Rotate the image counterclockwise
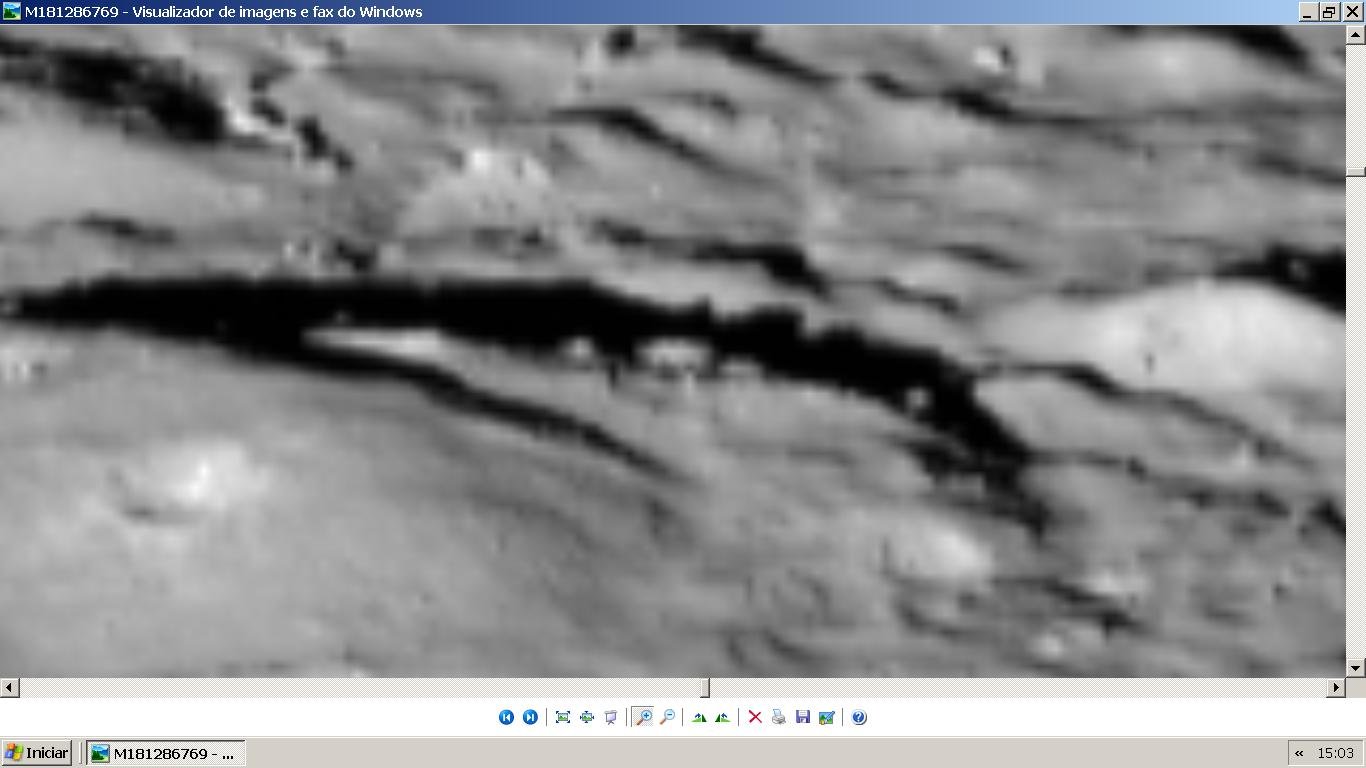The image size is (1366, 768). (x=722, y=717)
